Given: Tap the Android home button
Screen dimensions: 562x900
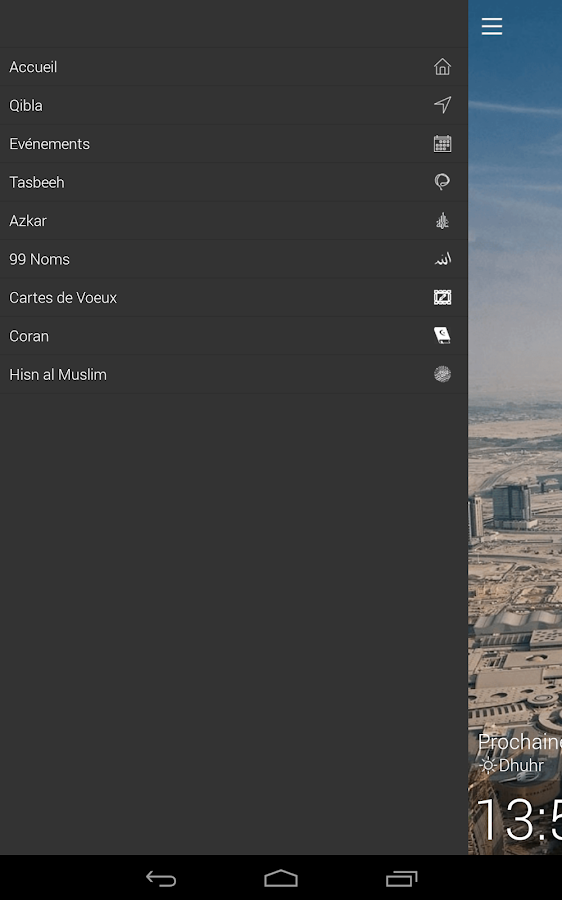Looking at the screenshot, I should 281,878.
